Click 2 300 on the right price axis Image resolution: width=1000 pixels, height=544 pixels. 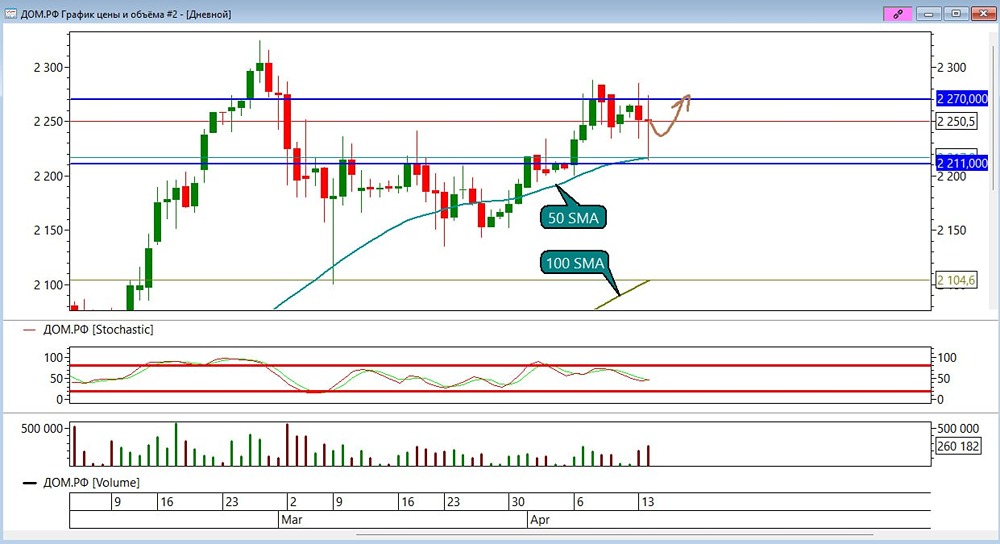click(952, 68)
